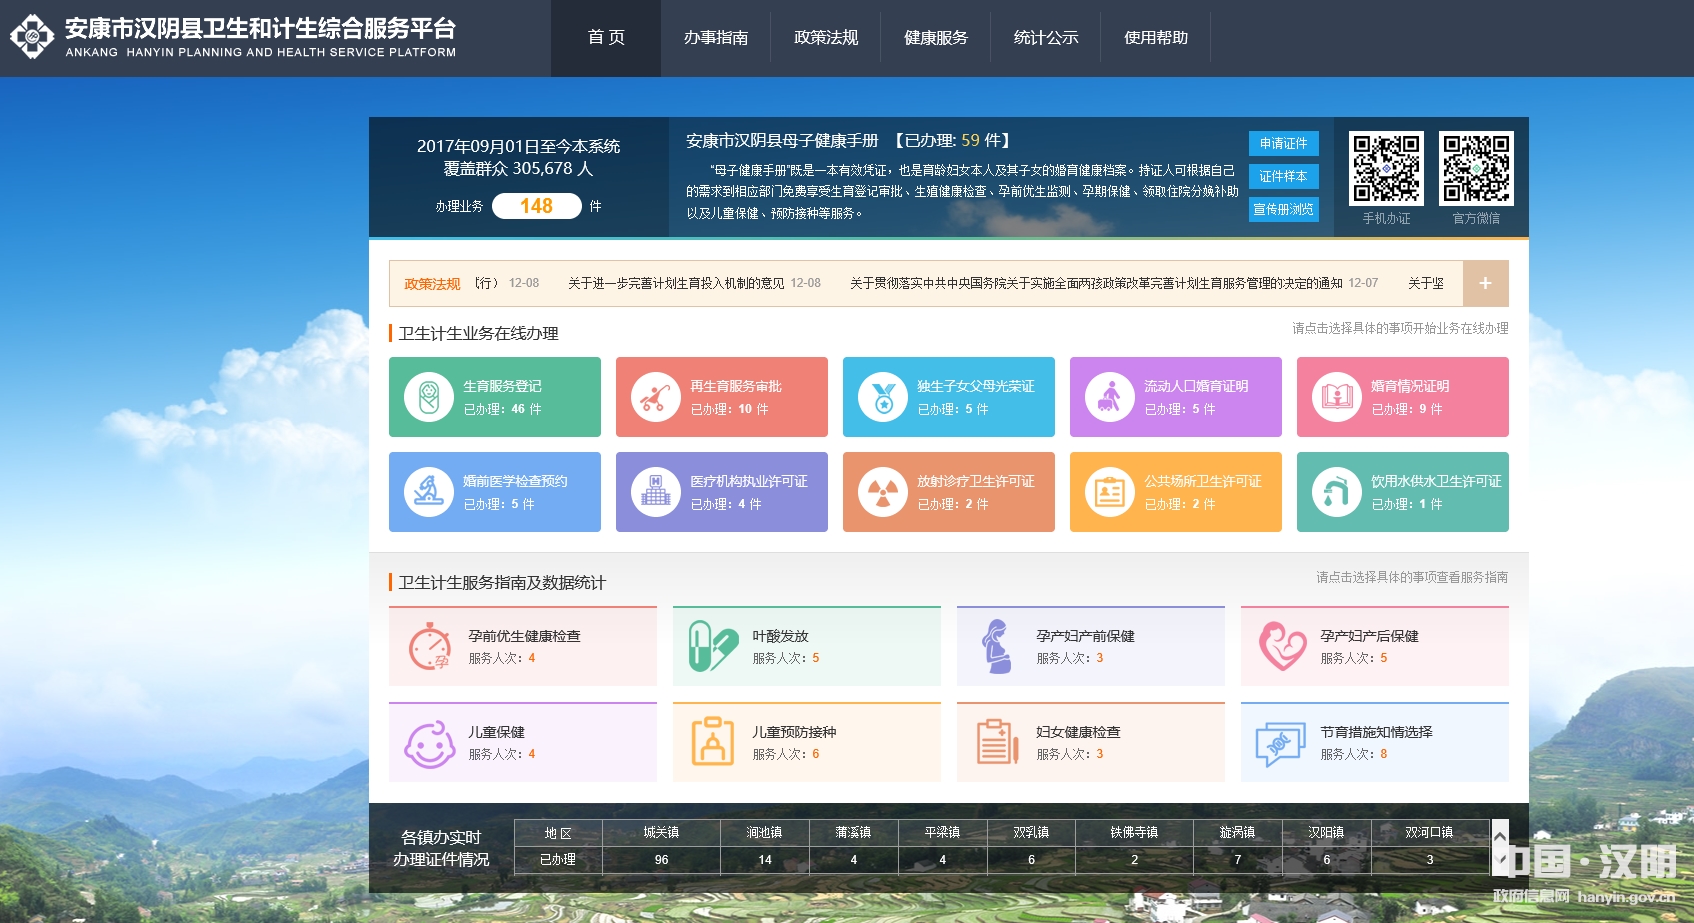Click the 婚前医学检查预约 microscope icon
This screenshot has width=1694, height=923.
(429, 492)
